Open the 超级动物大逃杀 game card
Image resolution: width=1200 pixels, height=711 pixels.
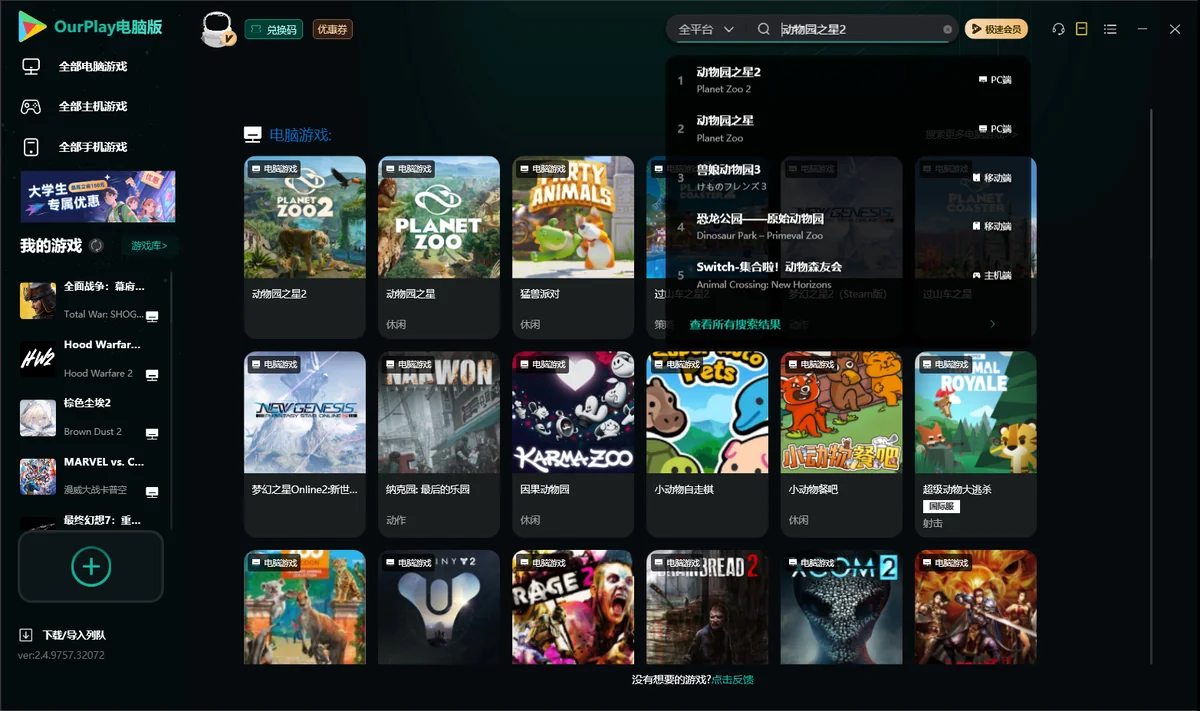coord(976,444)
